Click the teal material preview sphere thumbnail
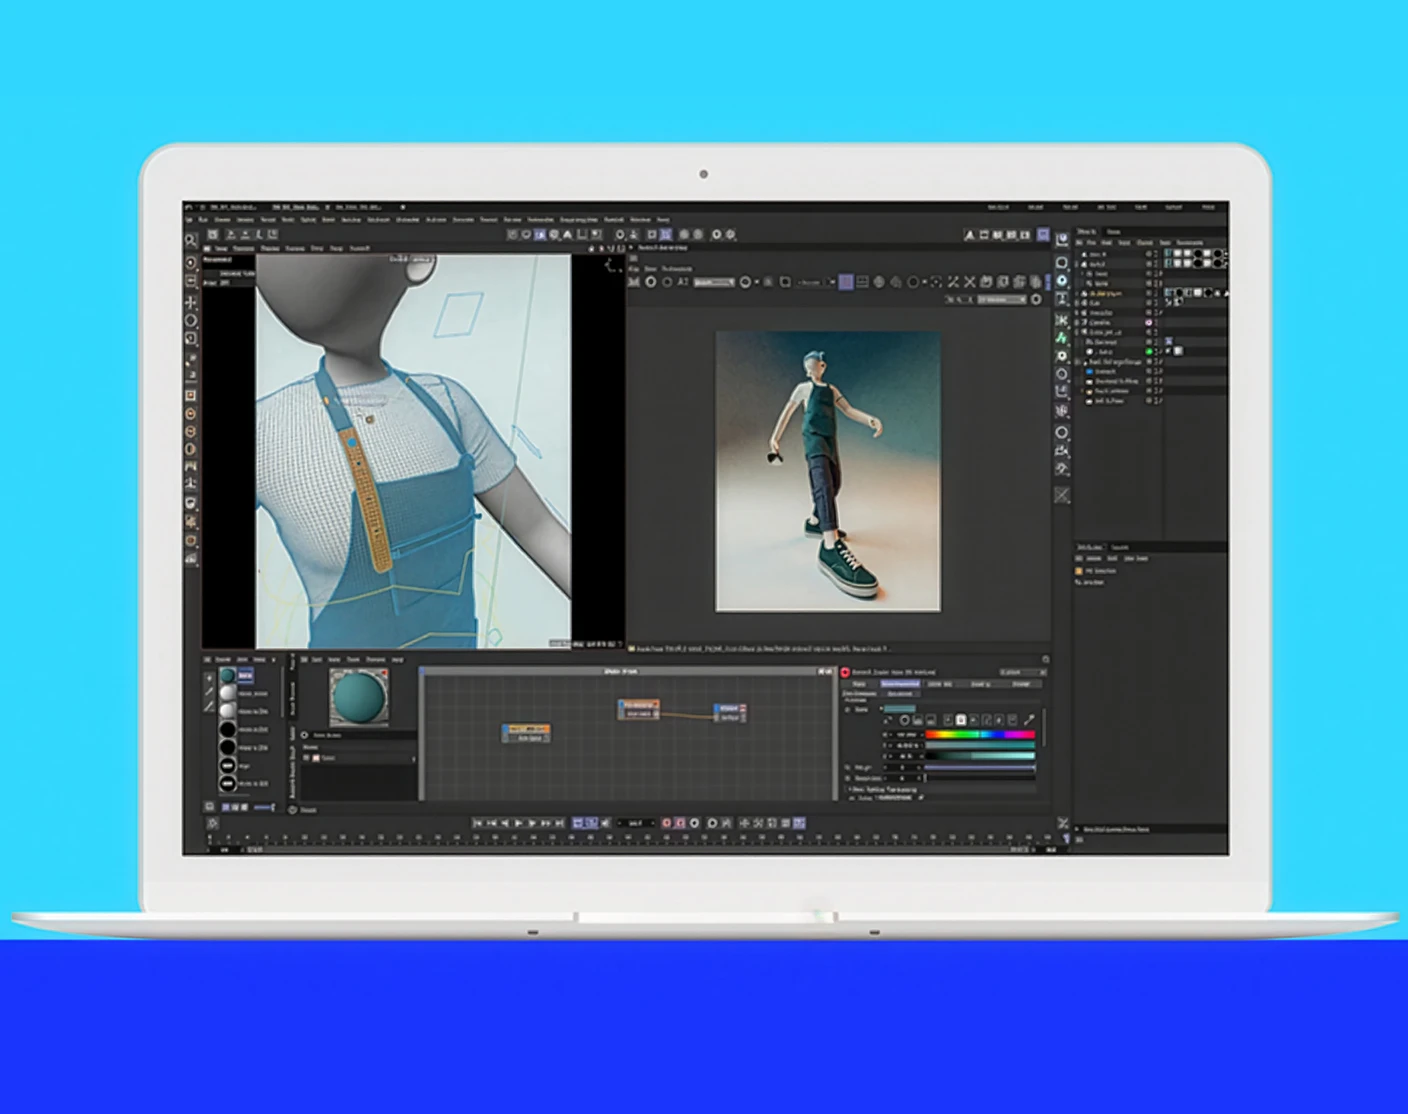This screenshot has height=1114, width=1408. point(358,697)
